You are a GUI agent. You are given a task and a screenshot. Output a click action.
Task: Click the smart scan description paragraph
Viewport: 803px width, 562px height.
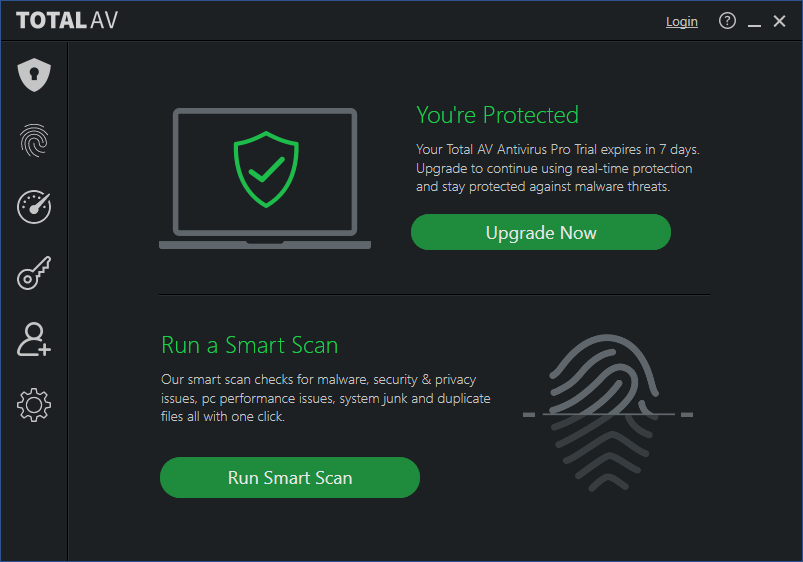coord(325,398)
